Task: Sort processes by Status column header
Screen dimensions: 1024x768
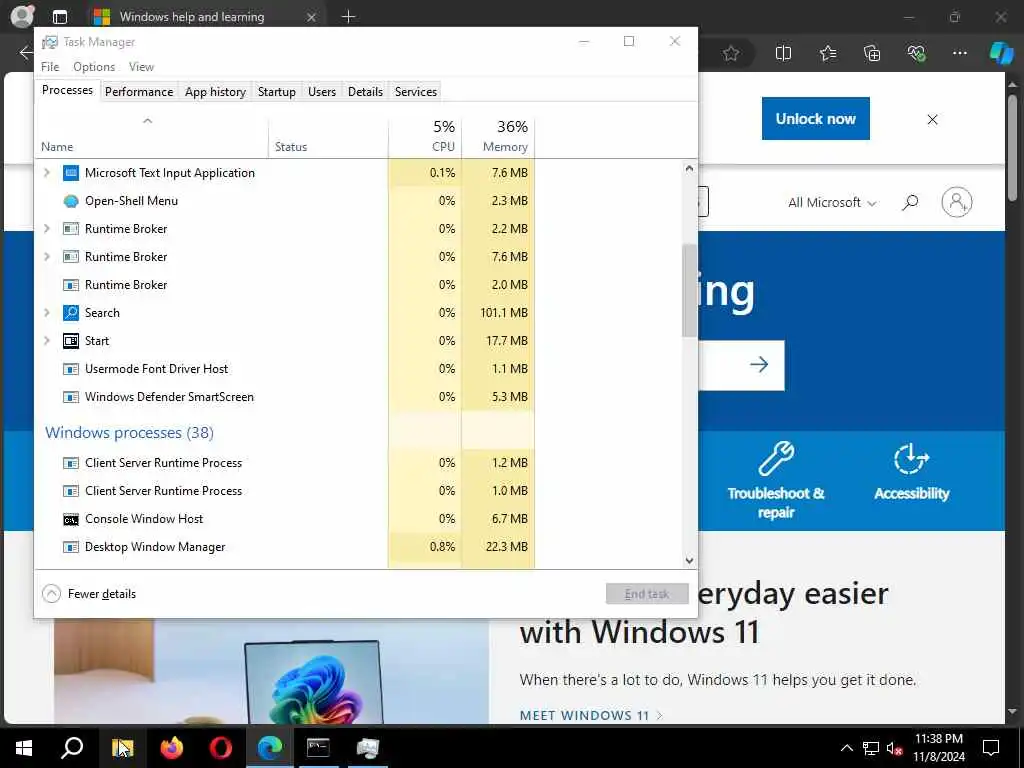Action: click(x=328, y=136)
